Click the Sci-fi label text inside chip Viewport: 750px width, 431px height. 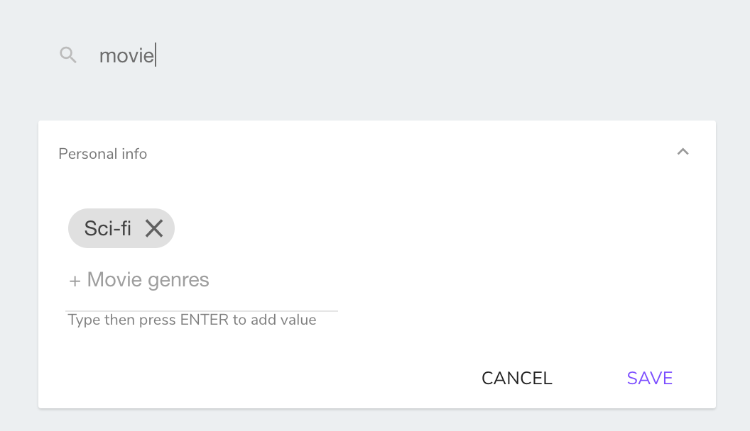(x=108, y=228)
